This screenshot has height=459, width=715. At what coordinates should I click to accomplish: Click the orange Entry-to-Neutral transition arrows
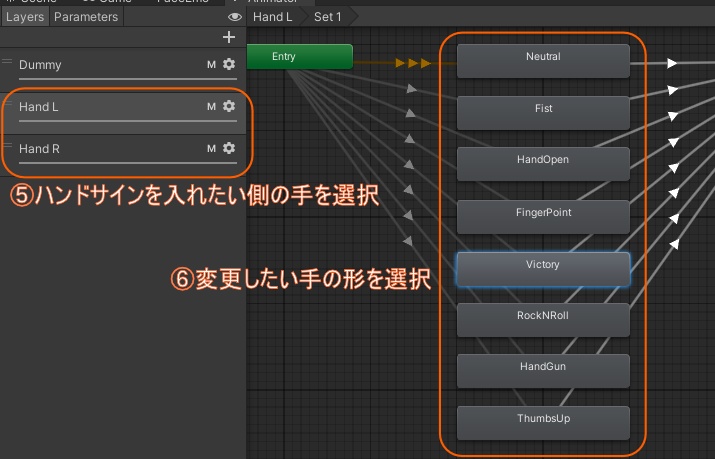coord(413,63)
